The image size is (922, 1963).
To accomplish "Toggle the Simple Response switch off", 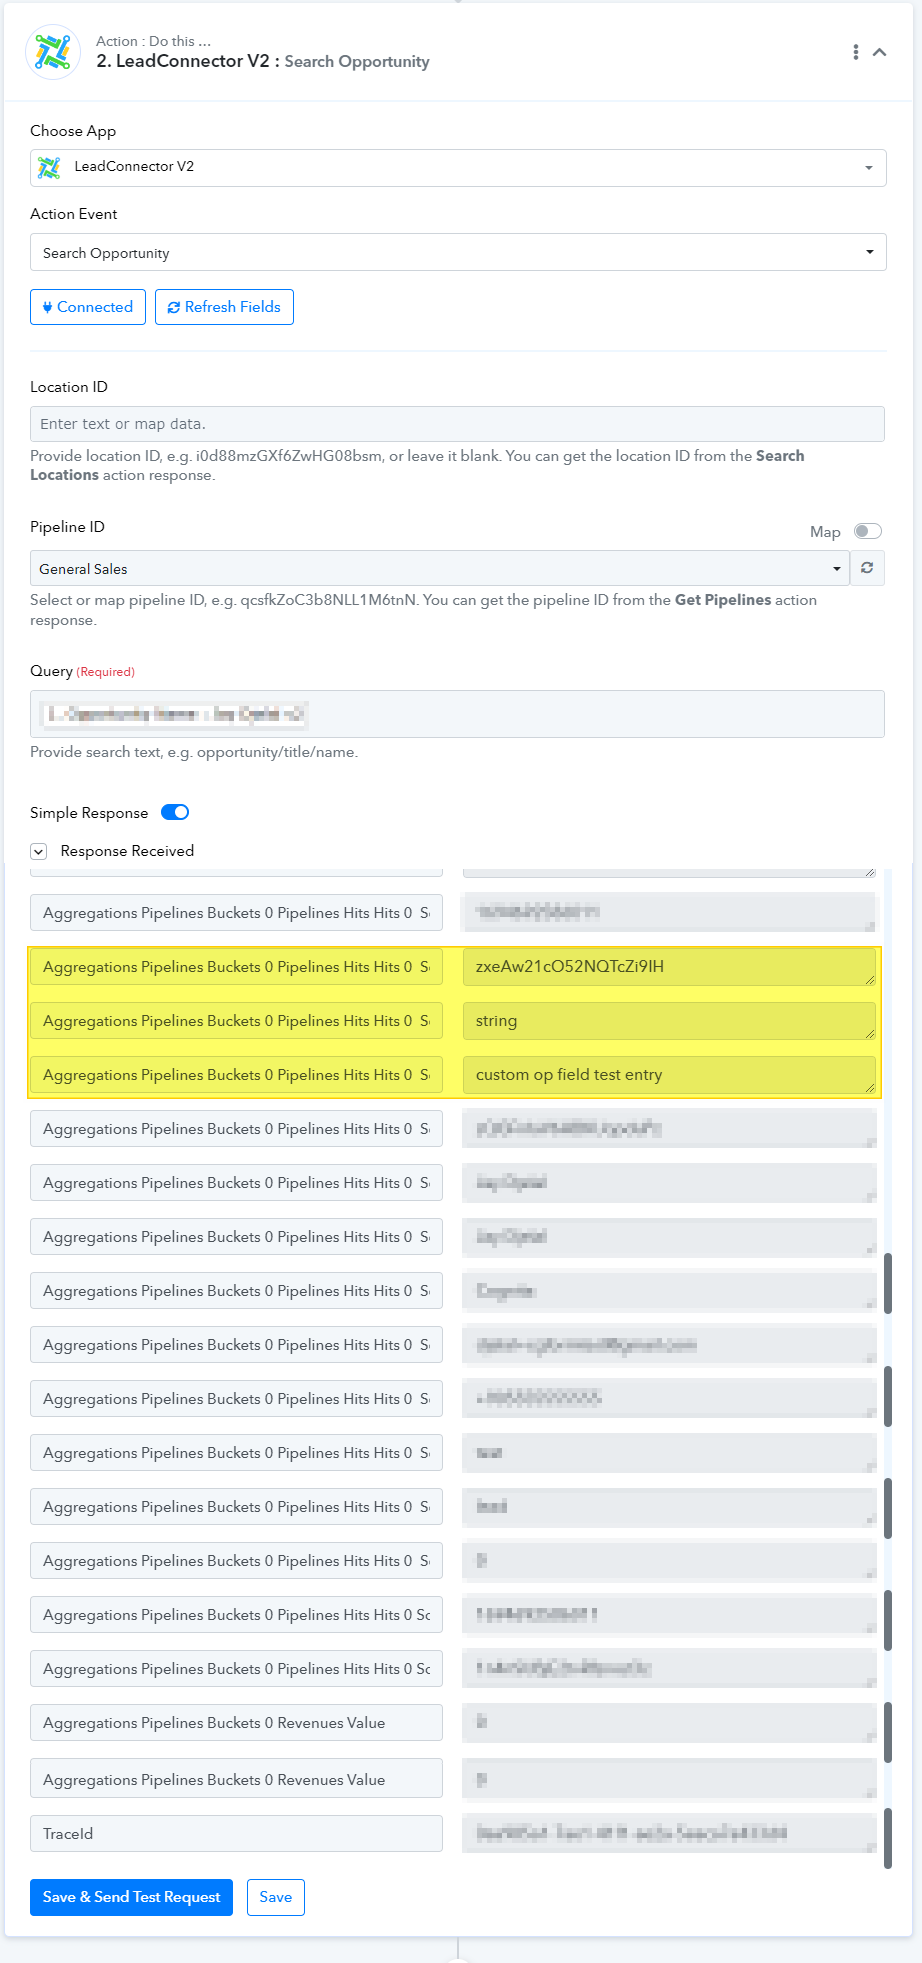I will [175, 812].
